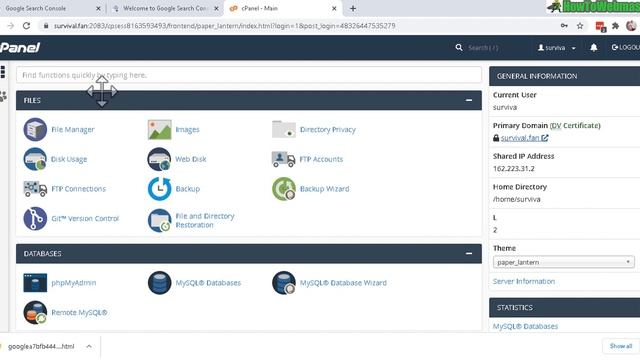Click Show all downloads button

[x=621, y=346]
